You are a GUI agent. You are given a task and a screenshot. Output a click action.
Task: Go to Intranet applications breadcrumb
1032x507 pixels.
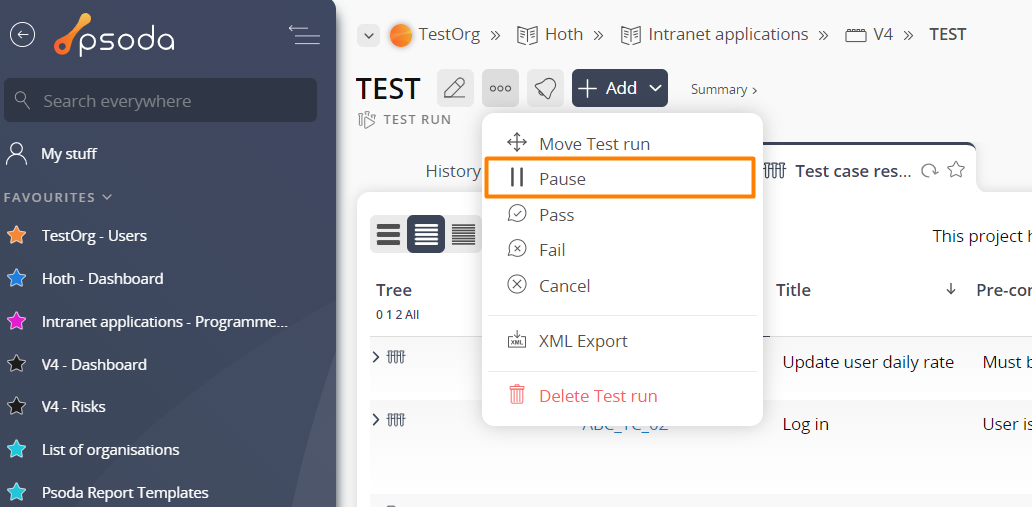(728, 34)
